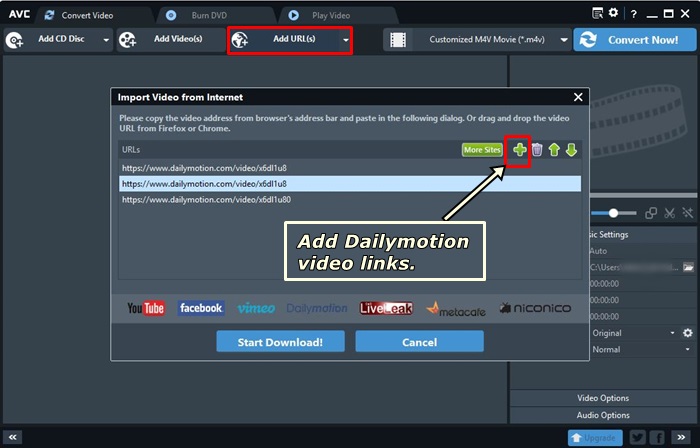Viewport: 700px width, 448px height.
Task: Select the first dailymotion x6dl1u8 URL row
Action: click(x=350, y=168)
